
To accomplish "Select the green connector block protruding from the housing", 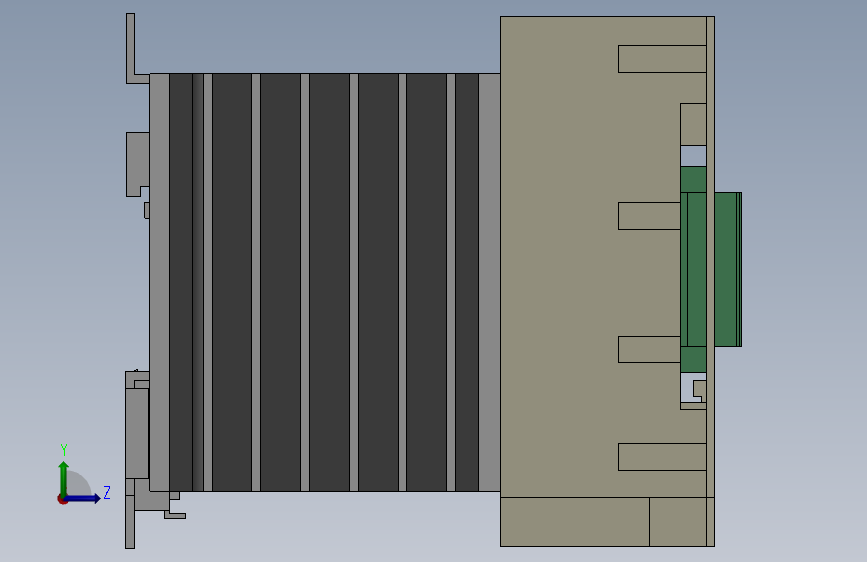I will (727, 269).
